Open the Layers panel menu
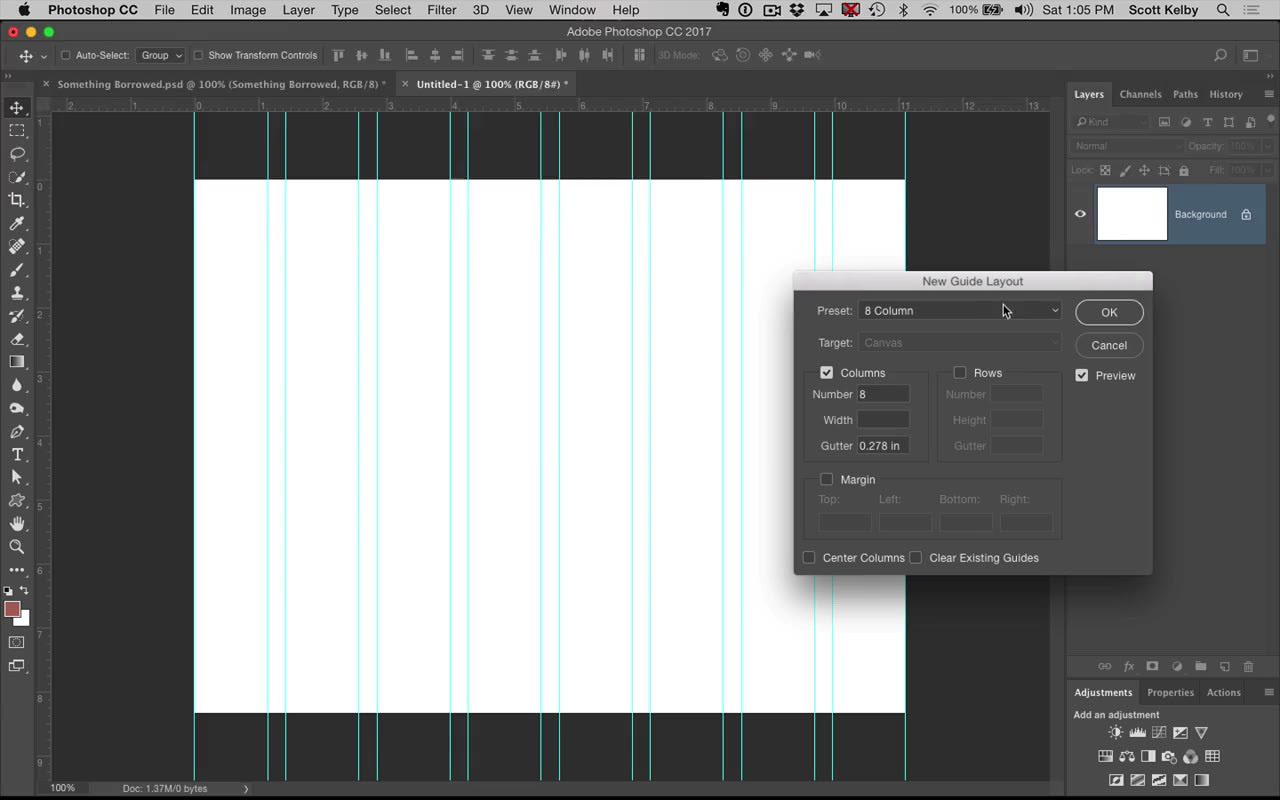The width and height of the screenshot is (1280, 800). (x=1269, y=94)
